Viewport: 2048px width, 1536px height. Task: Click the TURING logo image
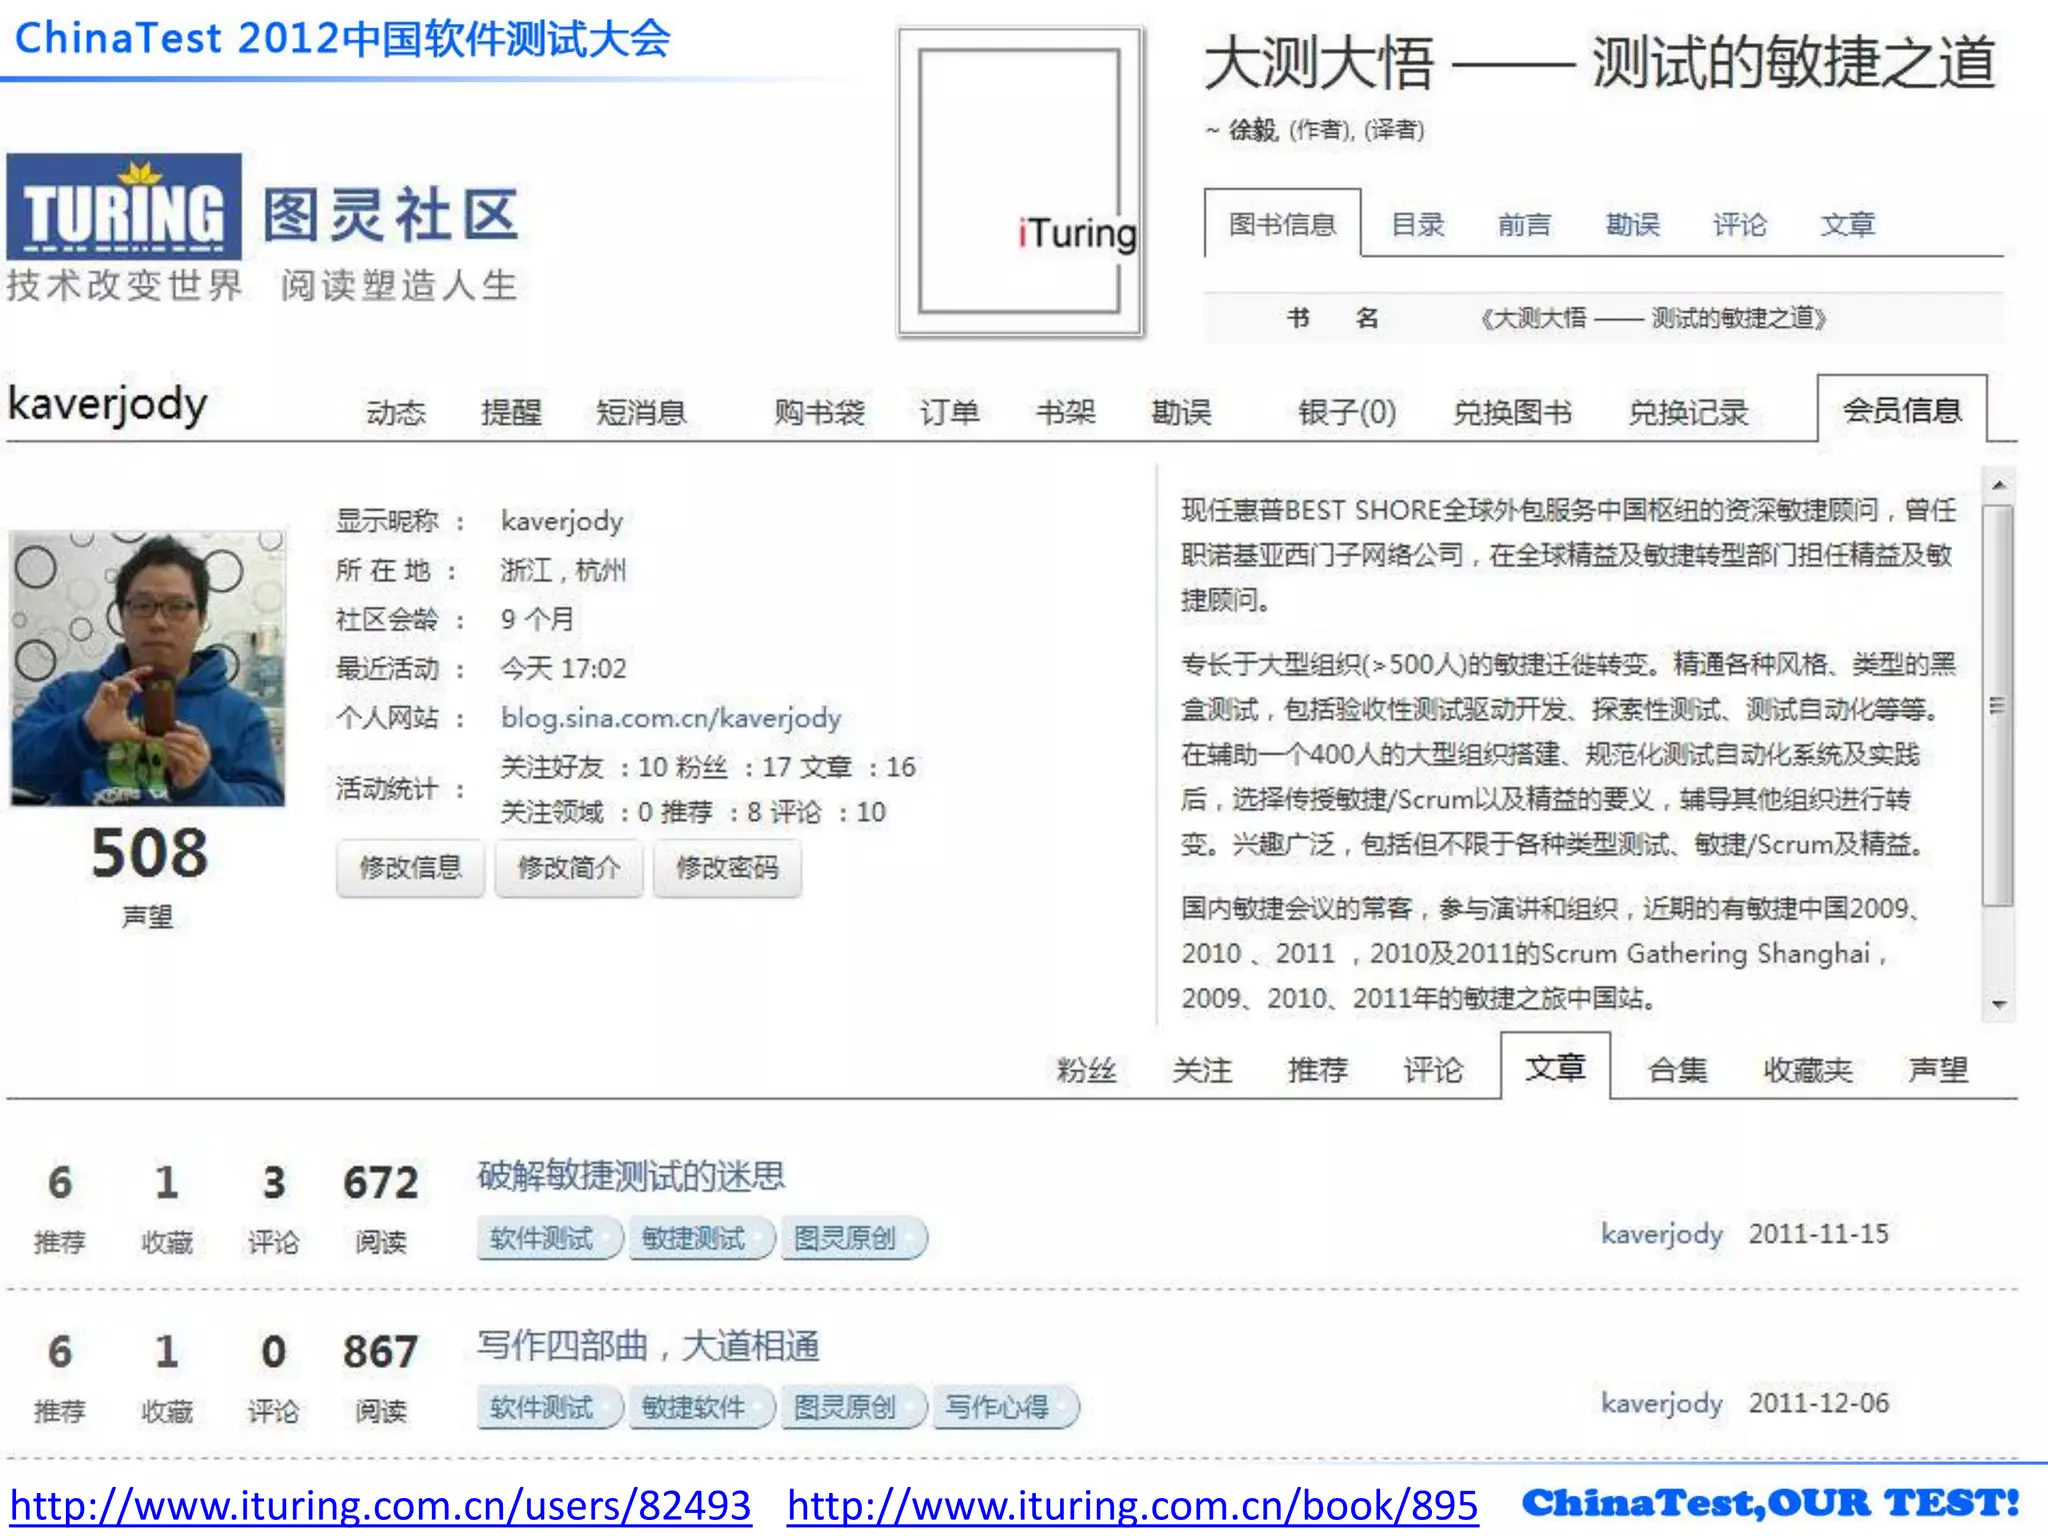point(124,207)
